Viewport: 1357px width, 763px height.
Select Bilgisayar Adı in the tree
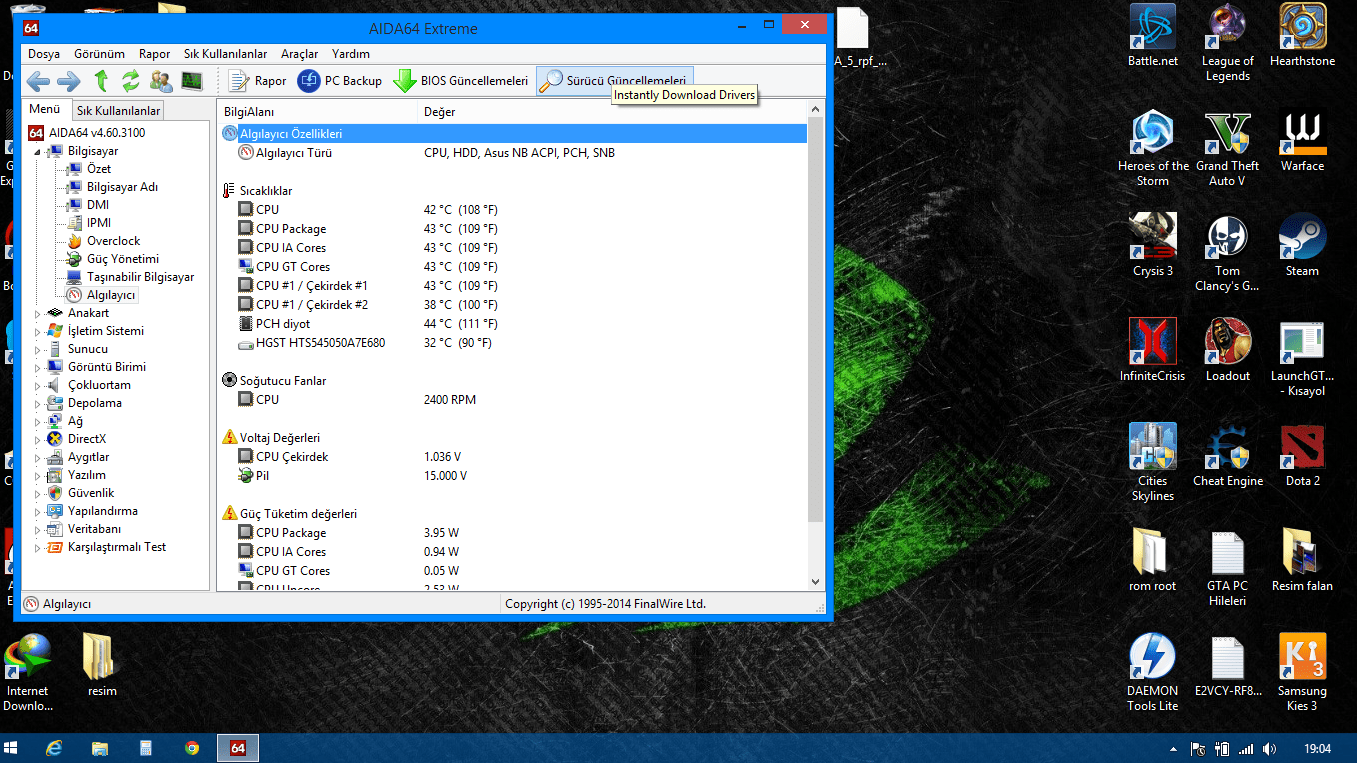click(122, 187)
